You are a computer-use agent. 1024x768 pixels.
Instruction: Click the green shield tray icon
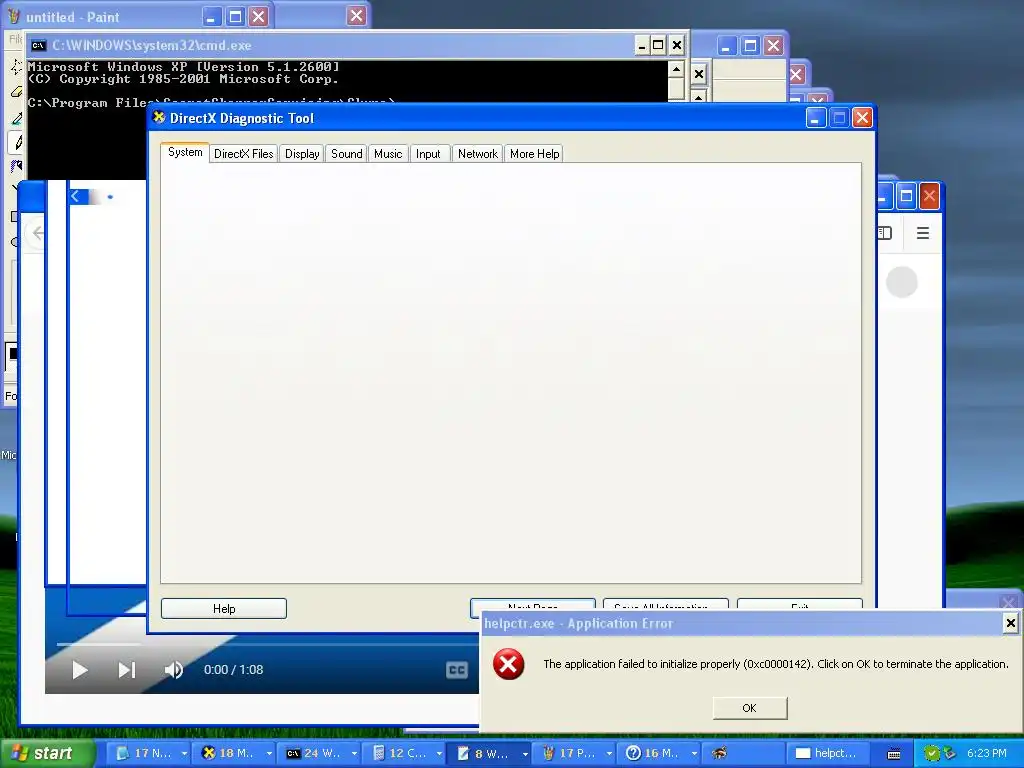tap(932, 753)
